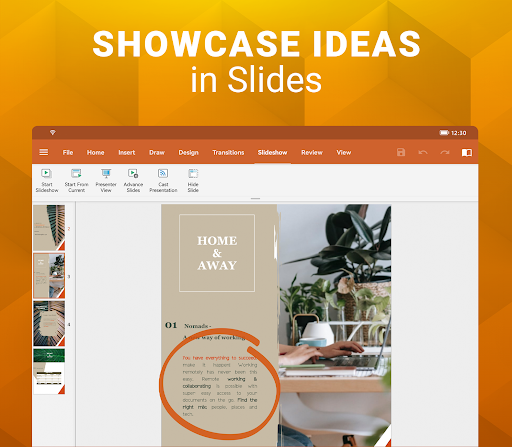This screenshot has width=512, height=447.
Task: Switch to the Insert tab
Action: click(127, 152)
